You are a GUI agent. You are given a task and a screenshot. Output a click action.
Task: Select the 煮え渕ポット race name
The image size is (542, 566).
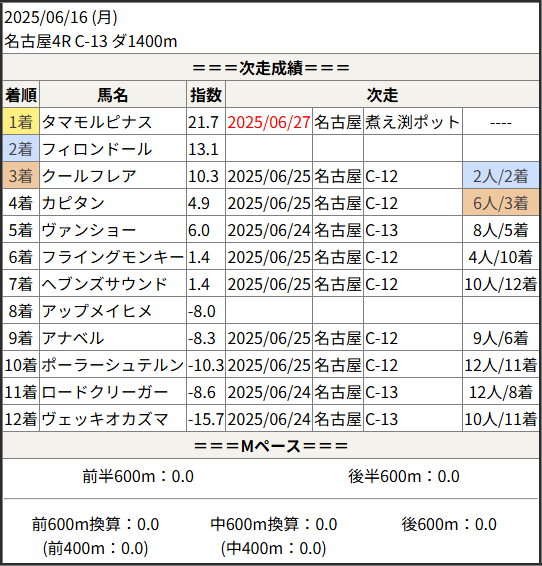point(412,122)
